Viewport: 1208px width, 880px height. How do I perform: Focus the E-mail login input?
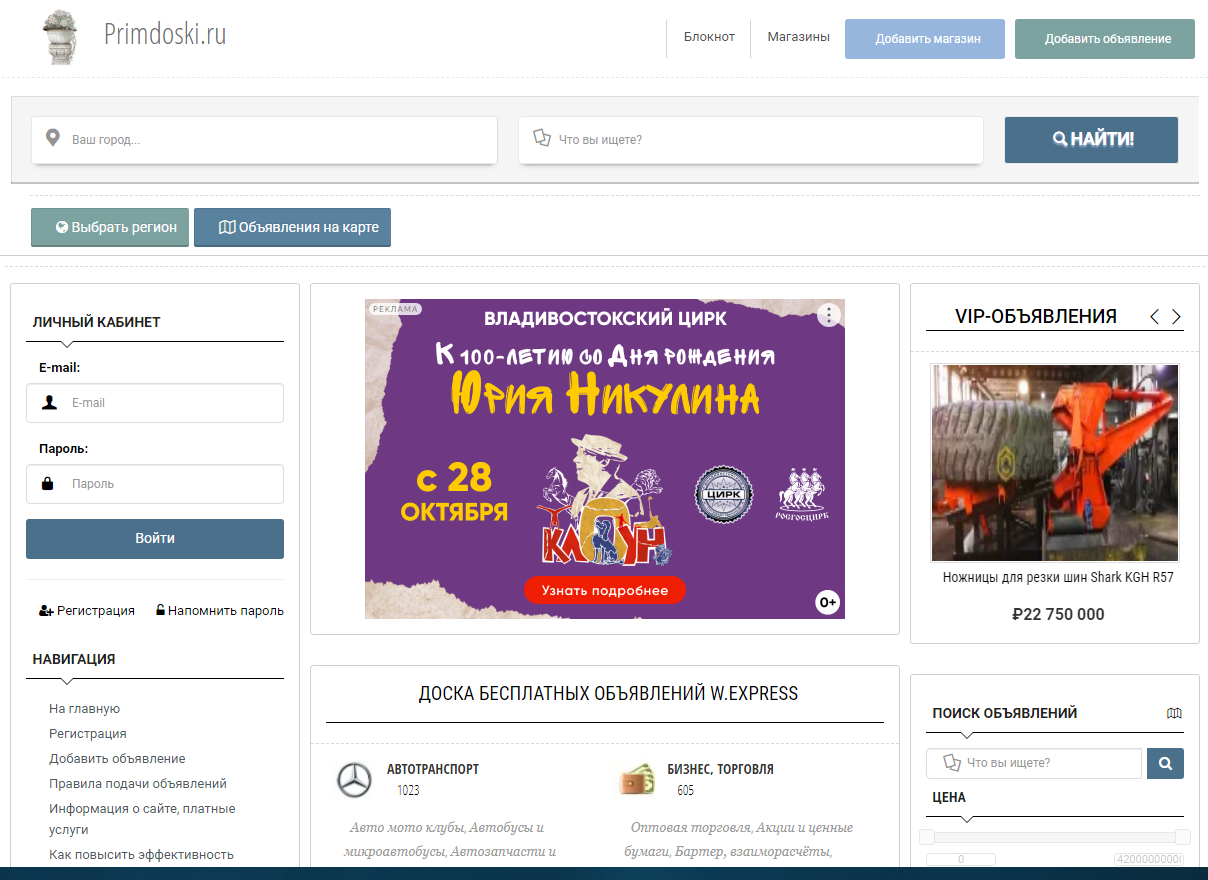click(x=155, y=403)
